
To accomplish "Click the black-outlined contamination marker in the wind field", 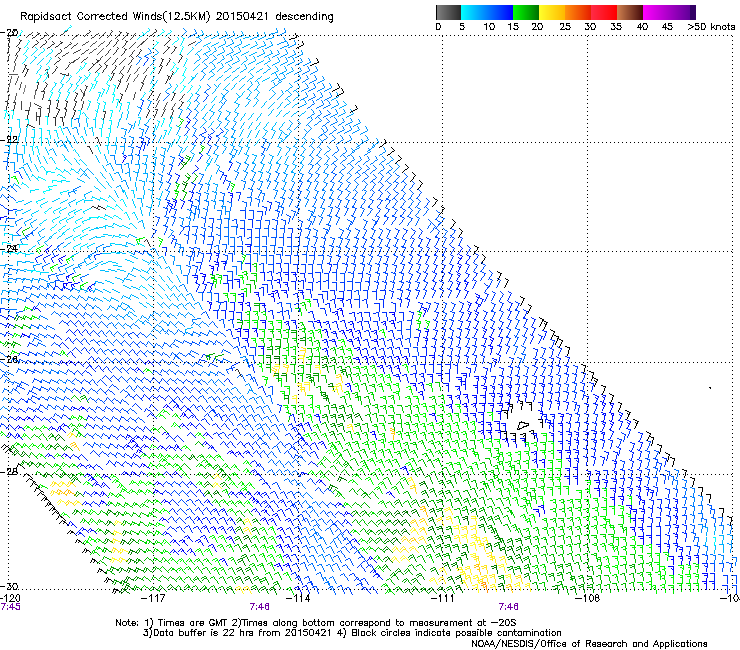I will (x=522, y=425).
